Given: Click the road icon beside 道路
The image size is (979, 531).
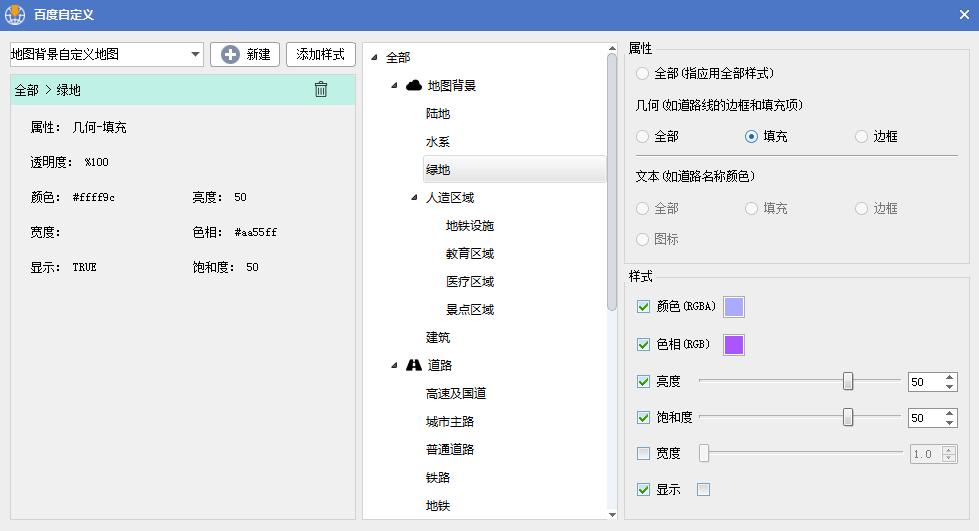Looking at the screenshot, I should coord(413,365).
